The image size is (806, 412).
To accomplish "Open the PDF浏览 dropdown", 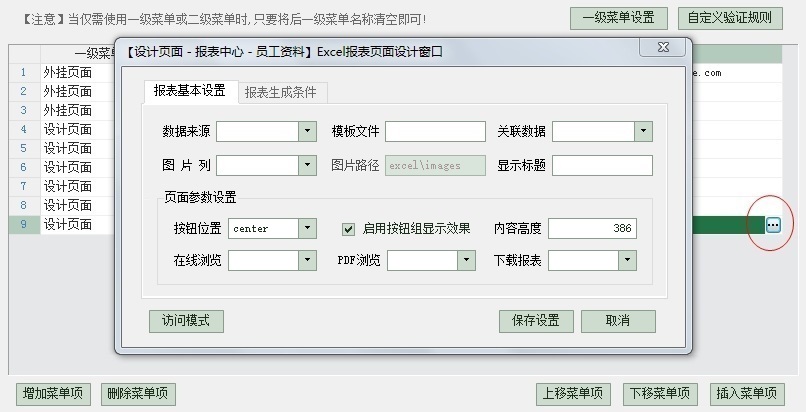I will [x=466, y=261].
